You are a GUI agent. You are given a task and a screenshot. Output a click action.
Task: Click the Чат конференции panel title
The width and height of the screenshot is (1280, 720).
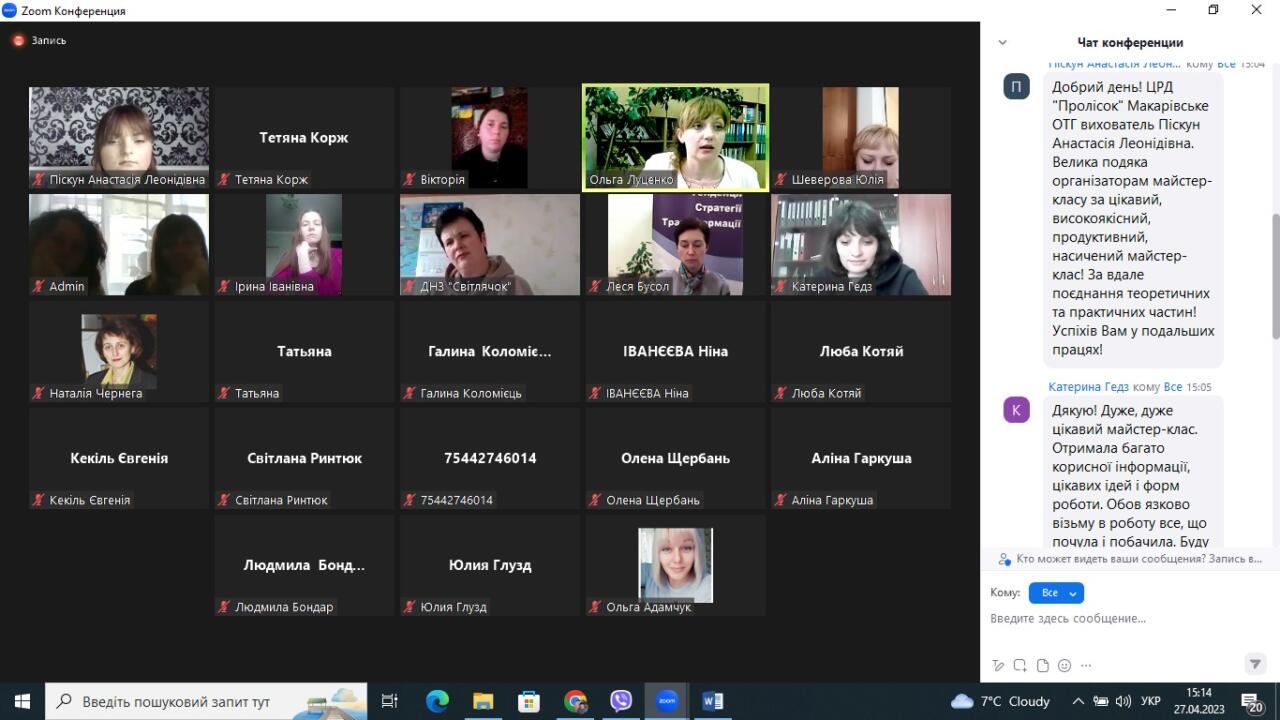tap(1130, 43)
